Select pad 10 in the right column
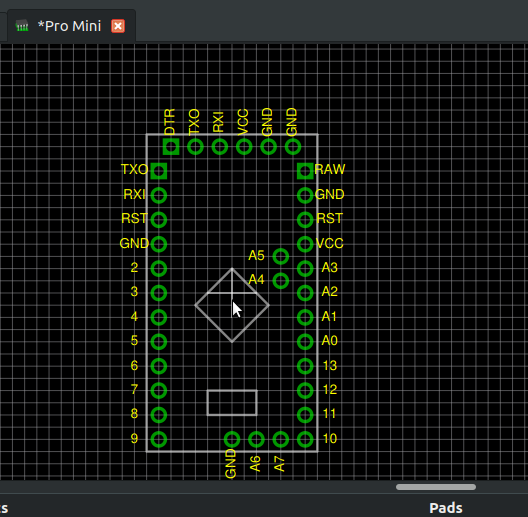The height and width of the screenshot is (517, 528). pos(305,439)
